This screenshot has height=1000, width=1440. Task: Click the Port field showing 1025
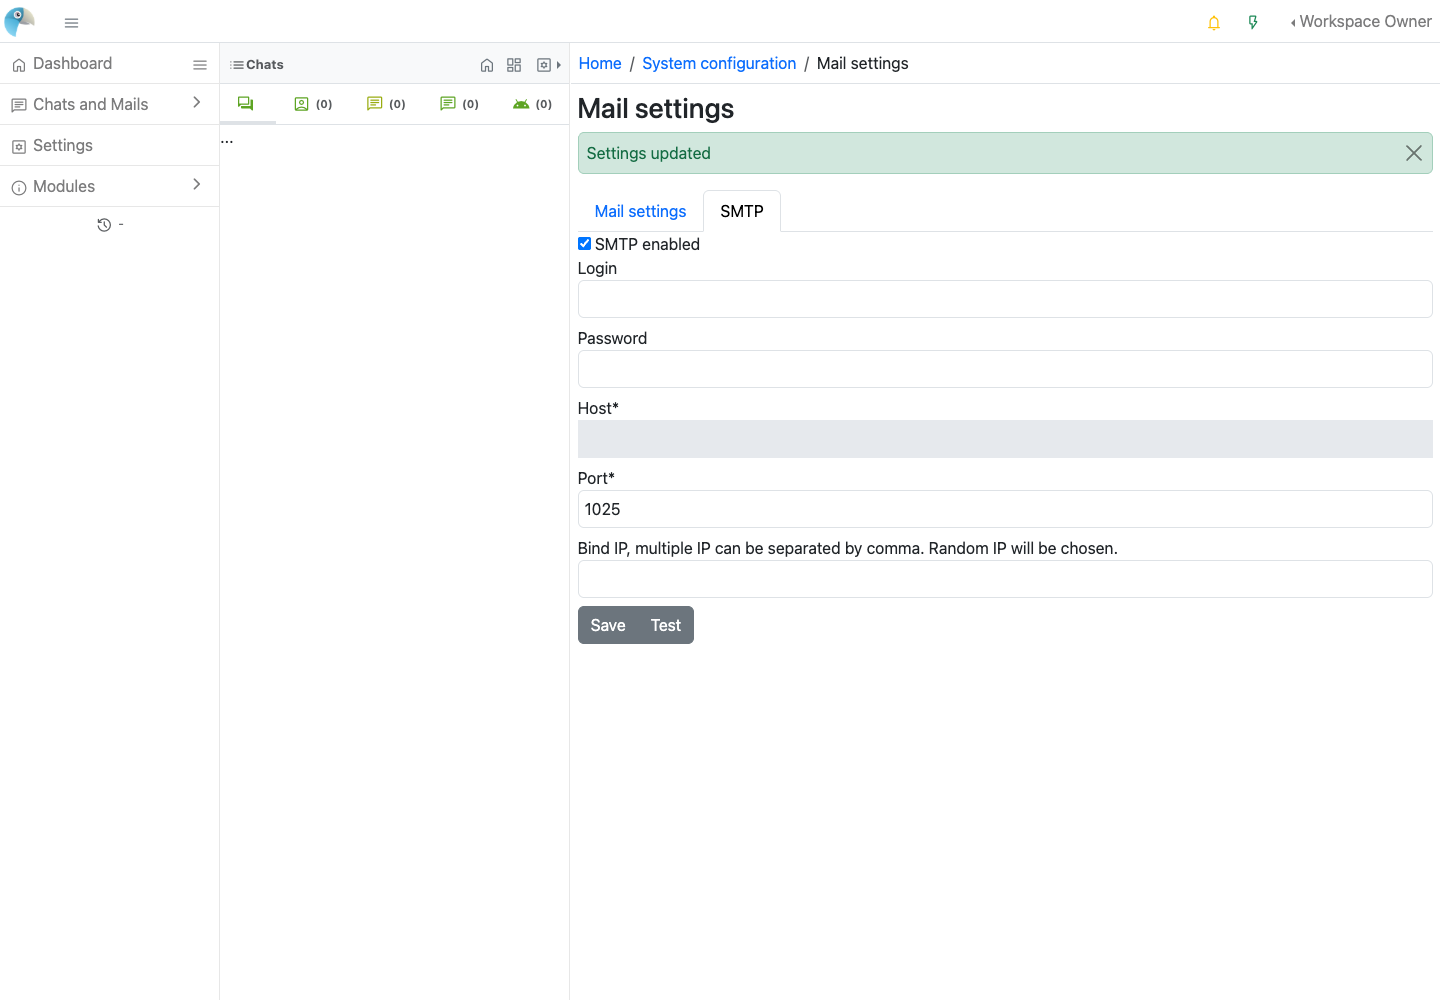pyautogui.click(x=1005, y=509)
